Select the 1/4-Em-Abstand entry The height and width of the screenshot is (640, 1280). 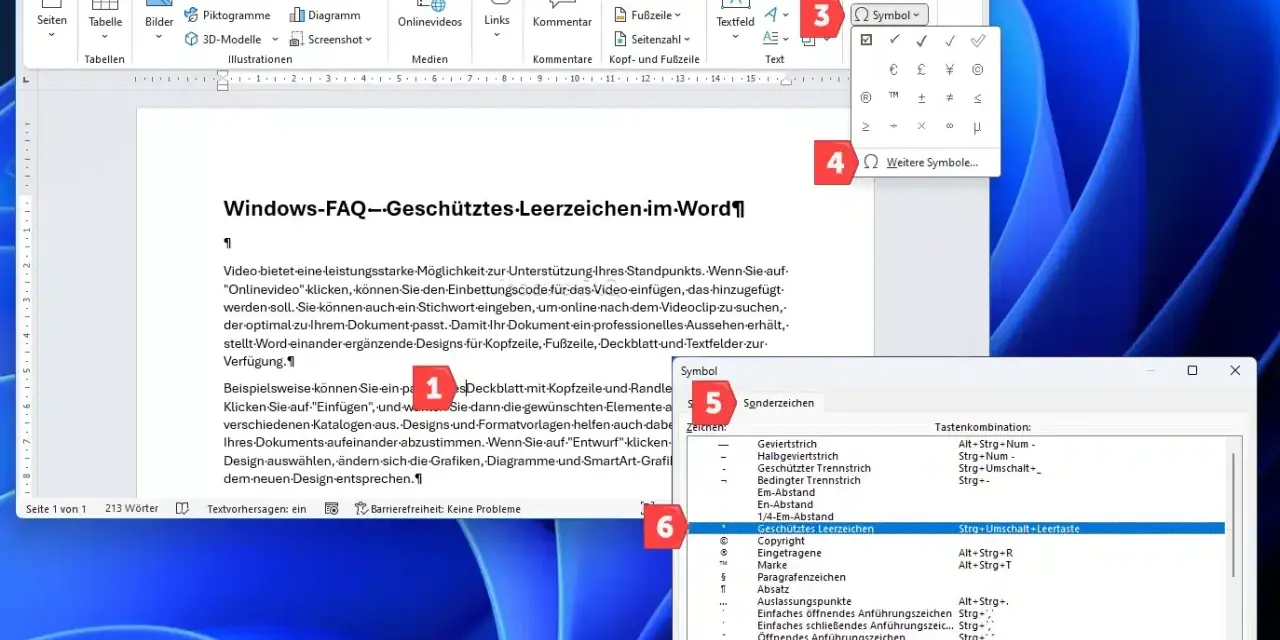pyautogui.click(x=956, y=516)
